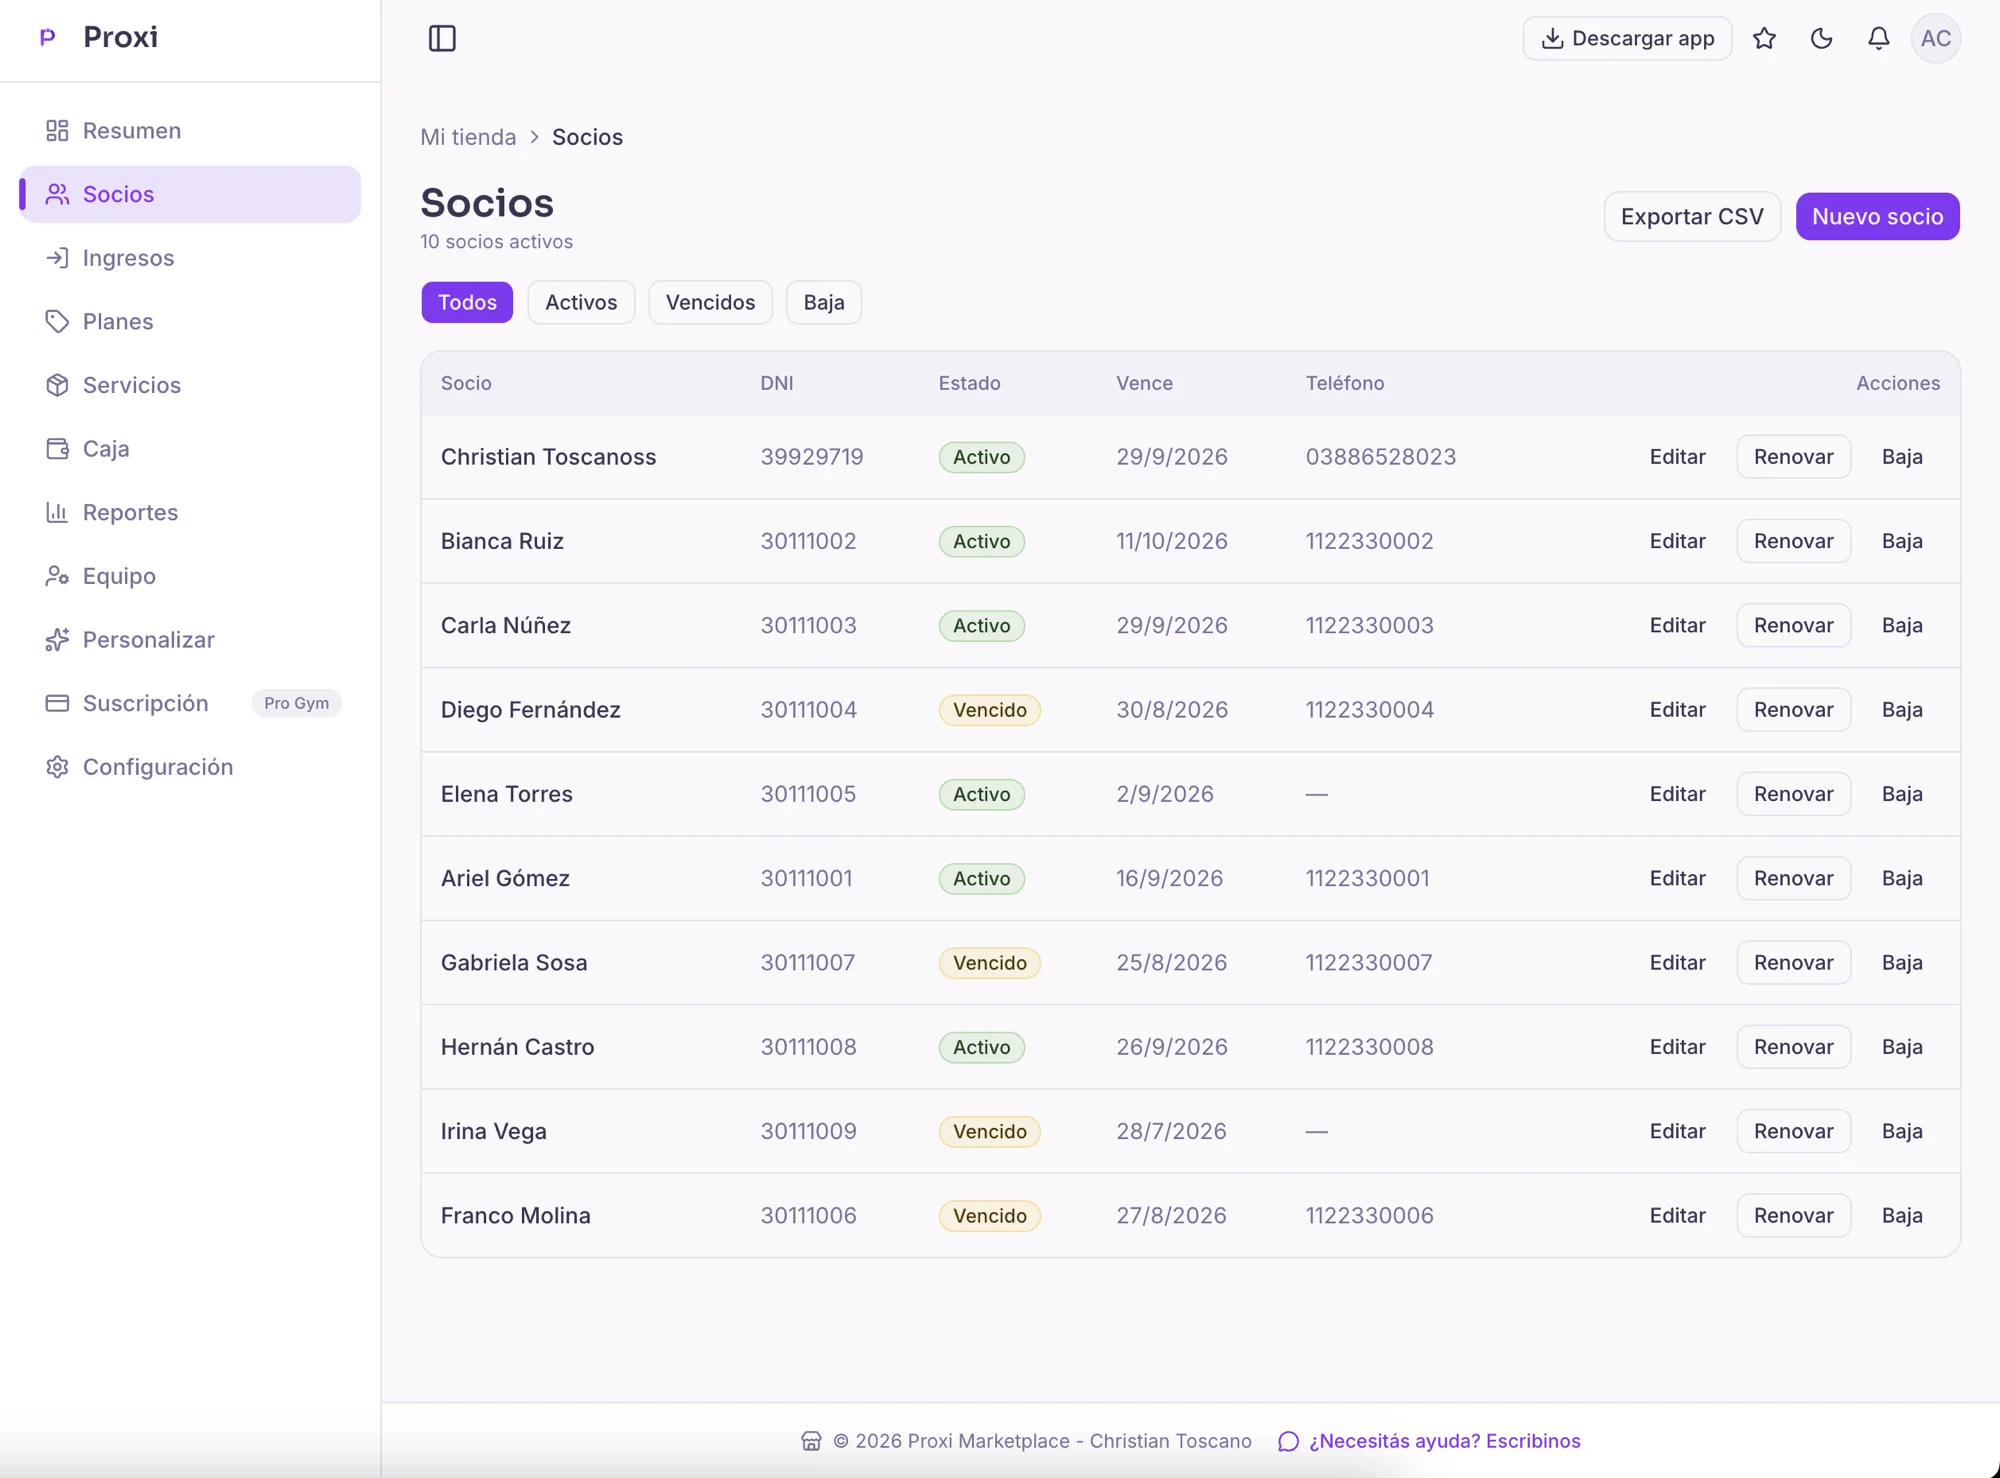This screenshot has width=2000, height=1478.
Task: Edit Hernán Castro member
Action: click(1677, 1047)
